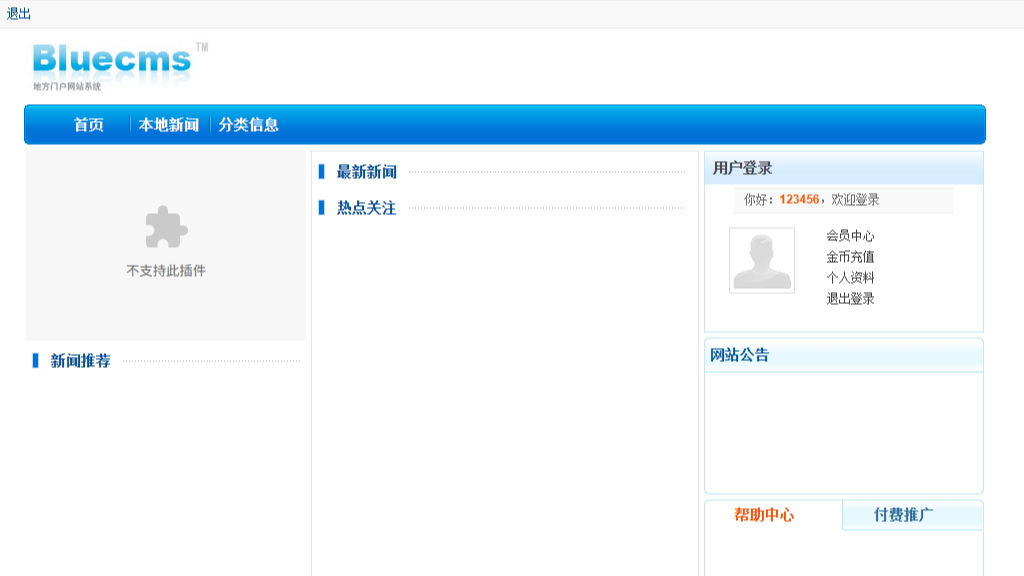Open 会员中心 from the user panel
Image resolution: width=1024 pixels, height=576 pixels.
pyautogui.click(x=849, y=239)
